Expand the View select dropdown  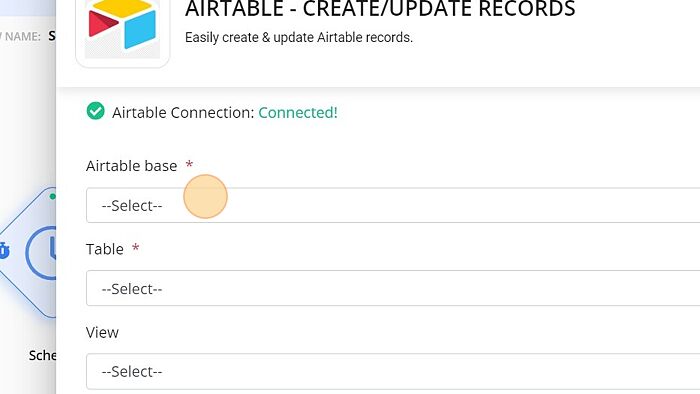(393, 371)
